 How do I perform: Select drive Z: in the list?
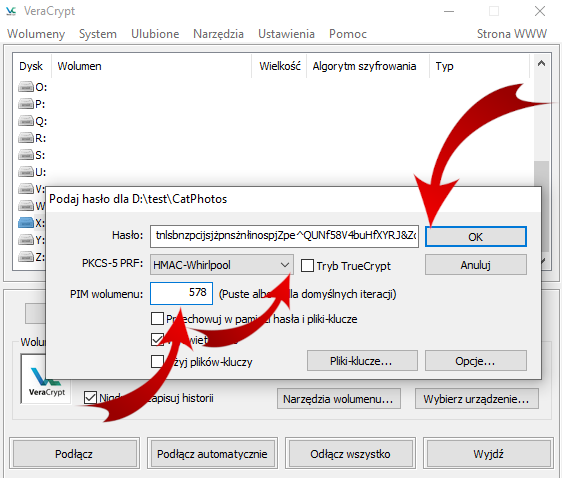(x=32, y=257)
